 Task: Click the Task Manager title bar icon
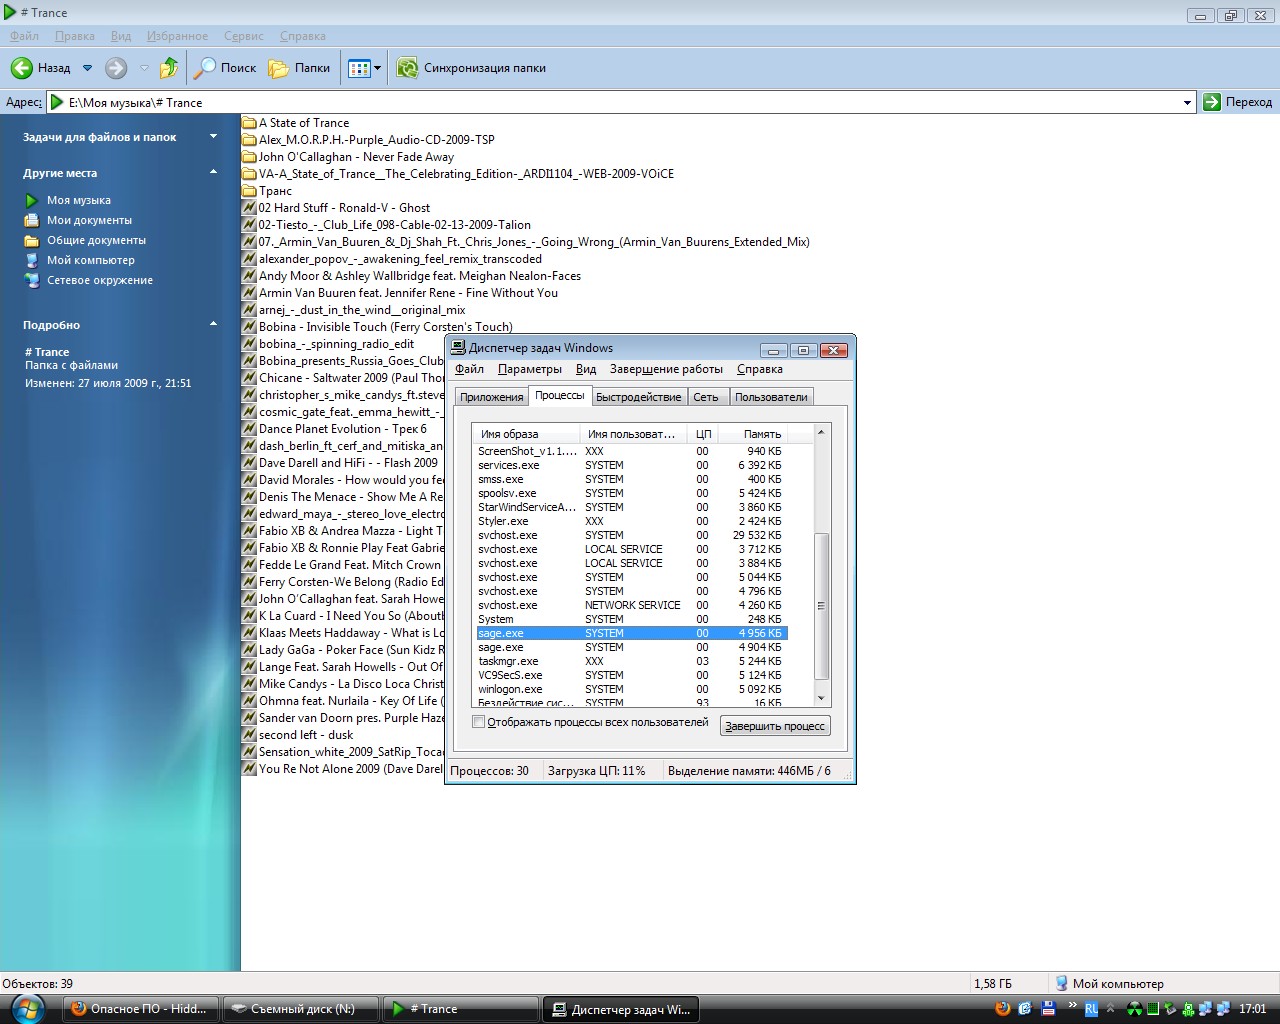coord(458,348)
